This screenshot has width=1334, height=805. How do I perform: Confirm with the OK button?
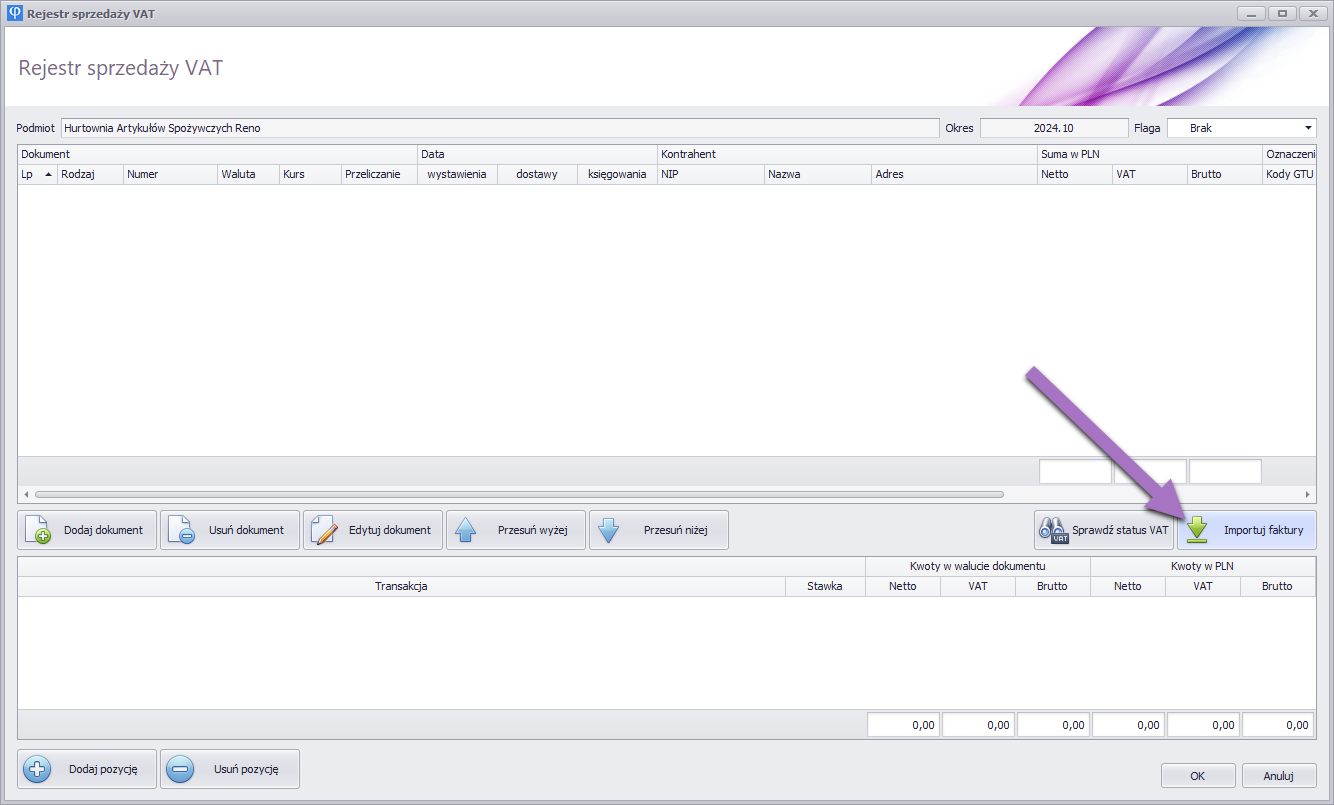[1197, 775]
